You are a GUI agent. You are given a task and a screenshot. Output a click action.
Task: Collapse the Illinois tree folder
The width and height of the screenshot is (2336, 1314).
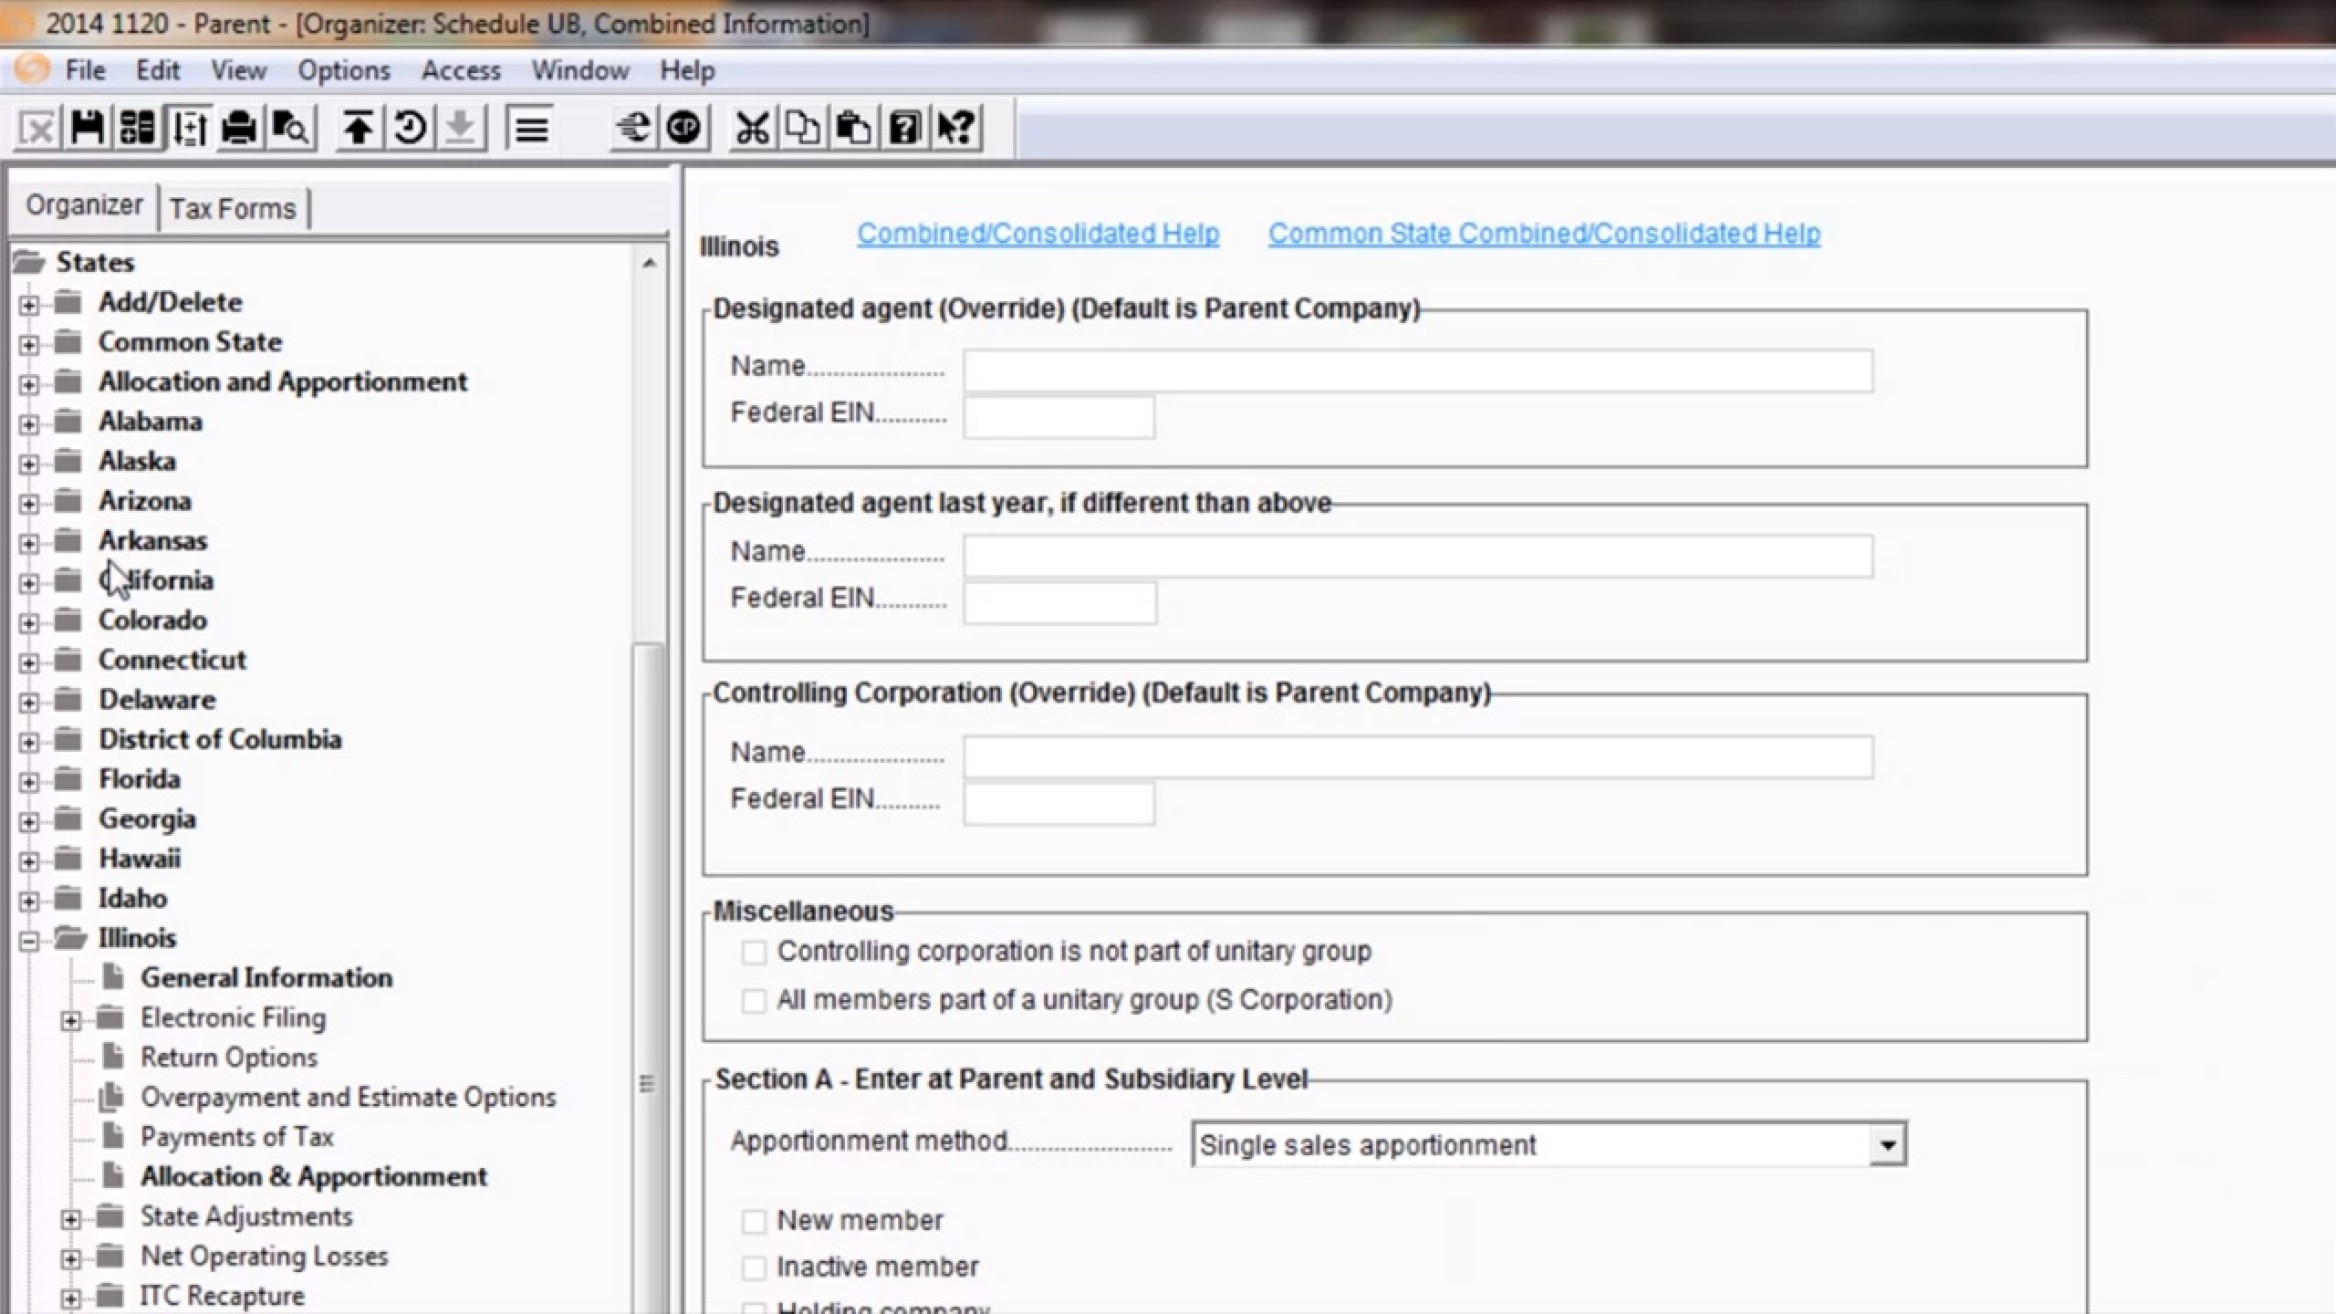click(x=29, y=940)
